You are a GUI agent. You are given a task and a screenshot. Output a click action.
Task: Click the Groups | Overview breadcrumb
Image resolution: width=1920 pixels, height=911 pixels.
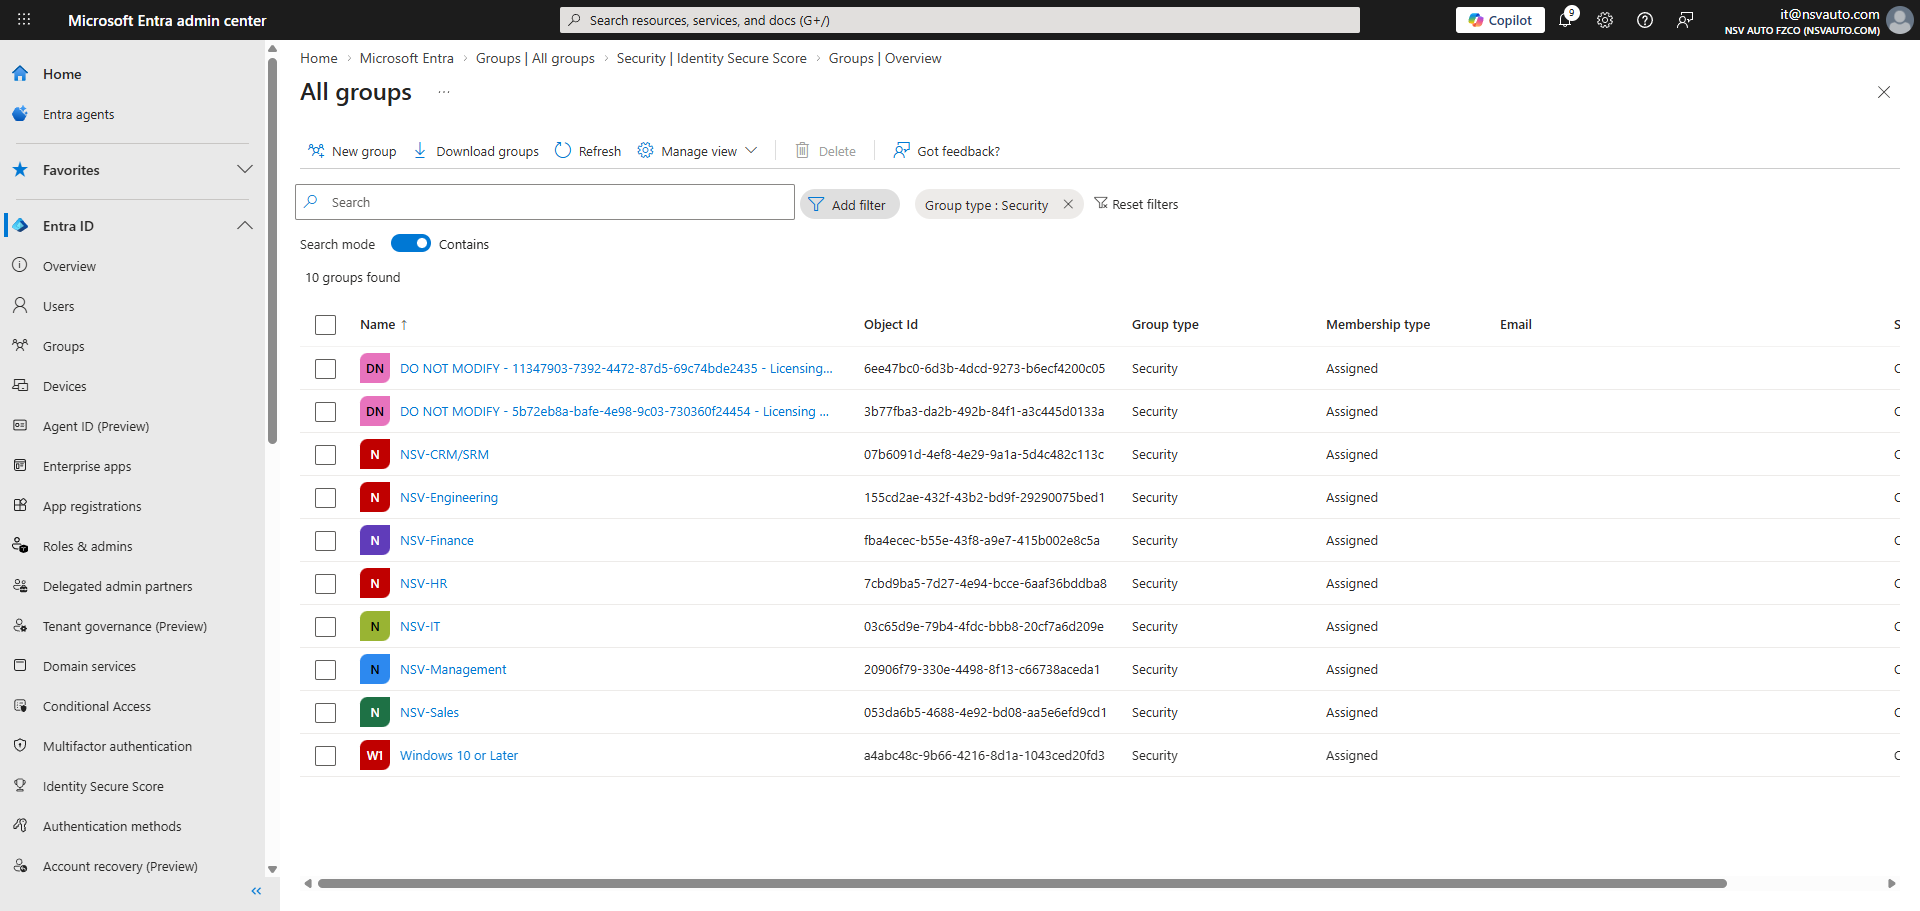coord(885,58)
